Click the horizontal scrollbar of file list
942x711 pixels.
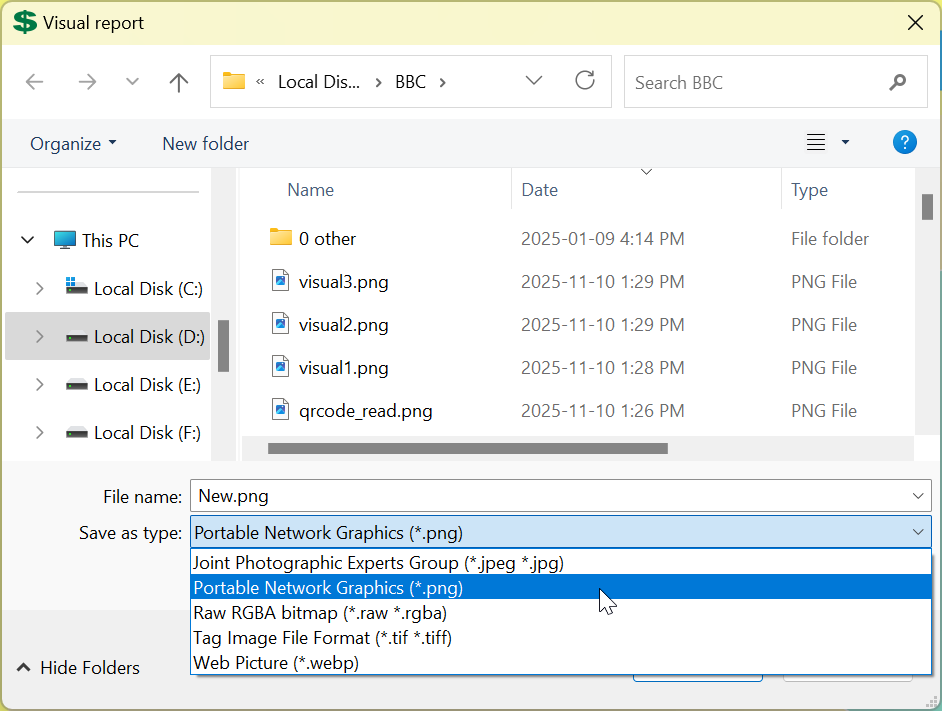(x=467, y=449)
